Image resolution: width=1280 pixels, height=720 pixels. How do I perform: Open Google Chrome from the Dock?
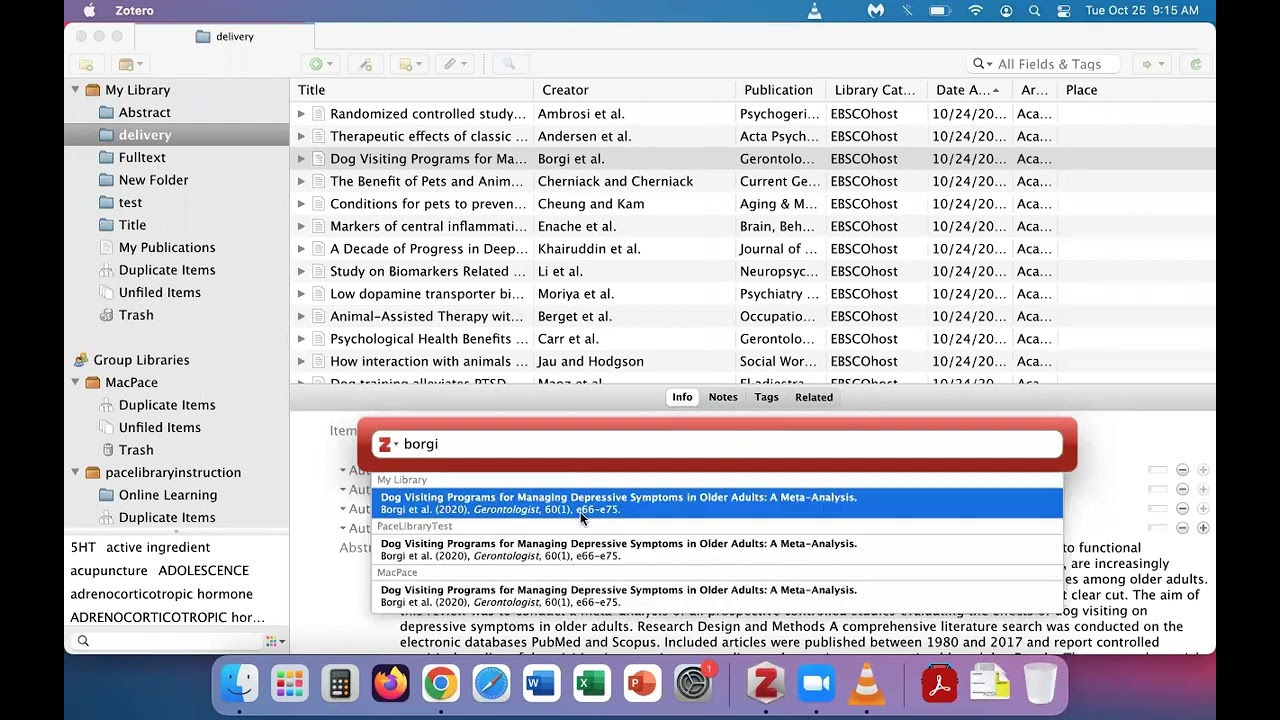pyautogui.click(x=440, y=684)
